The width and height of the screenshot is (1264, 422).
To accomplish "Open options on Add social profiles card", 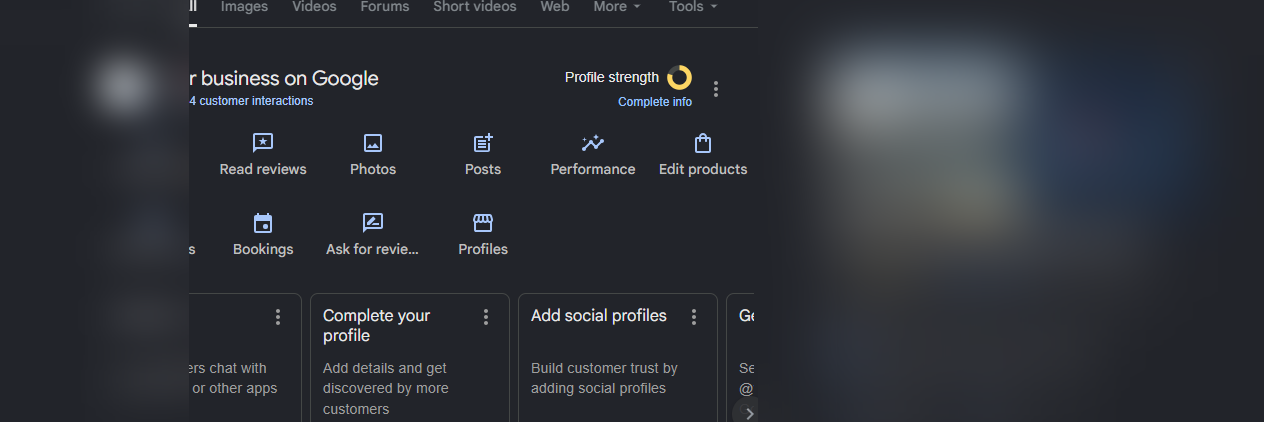I will pos(694,317).
